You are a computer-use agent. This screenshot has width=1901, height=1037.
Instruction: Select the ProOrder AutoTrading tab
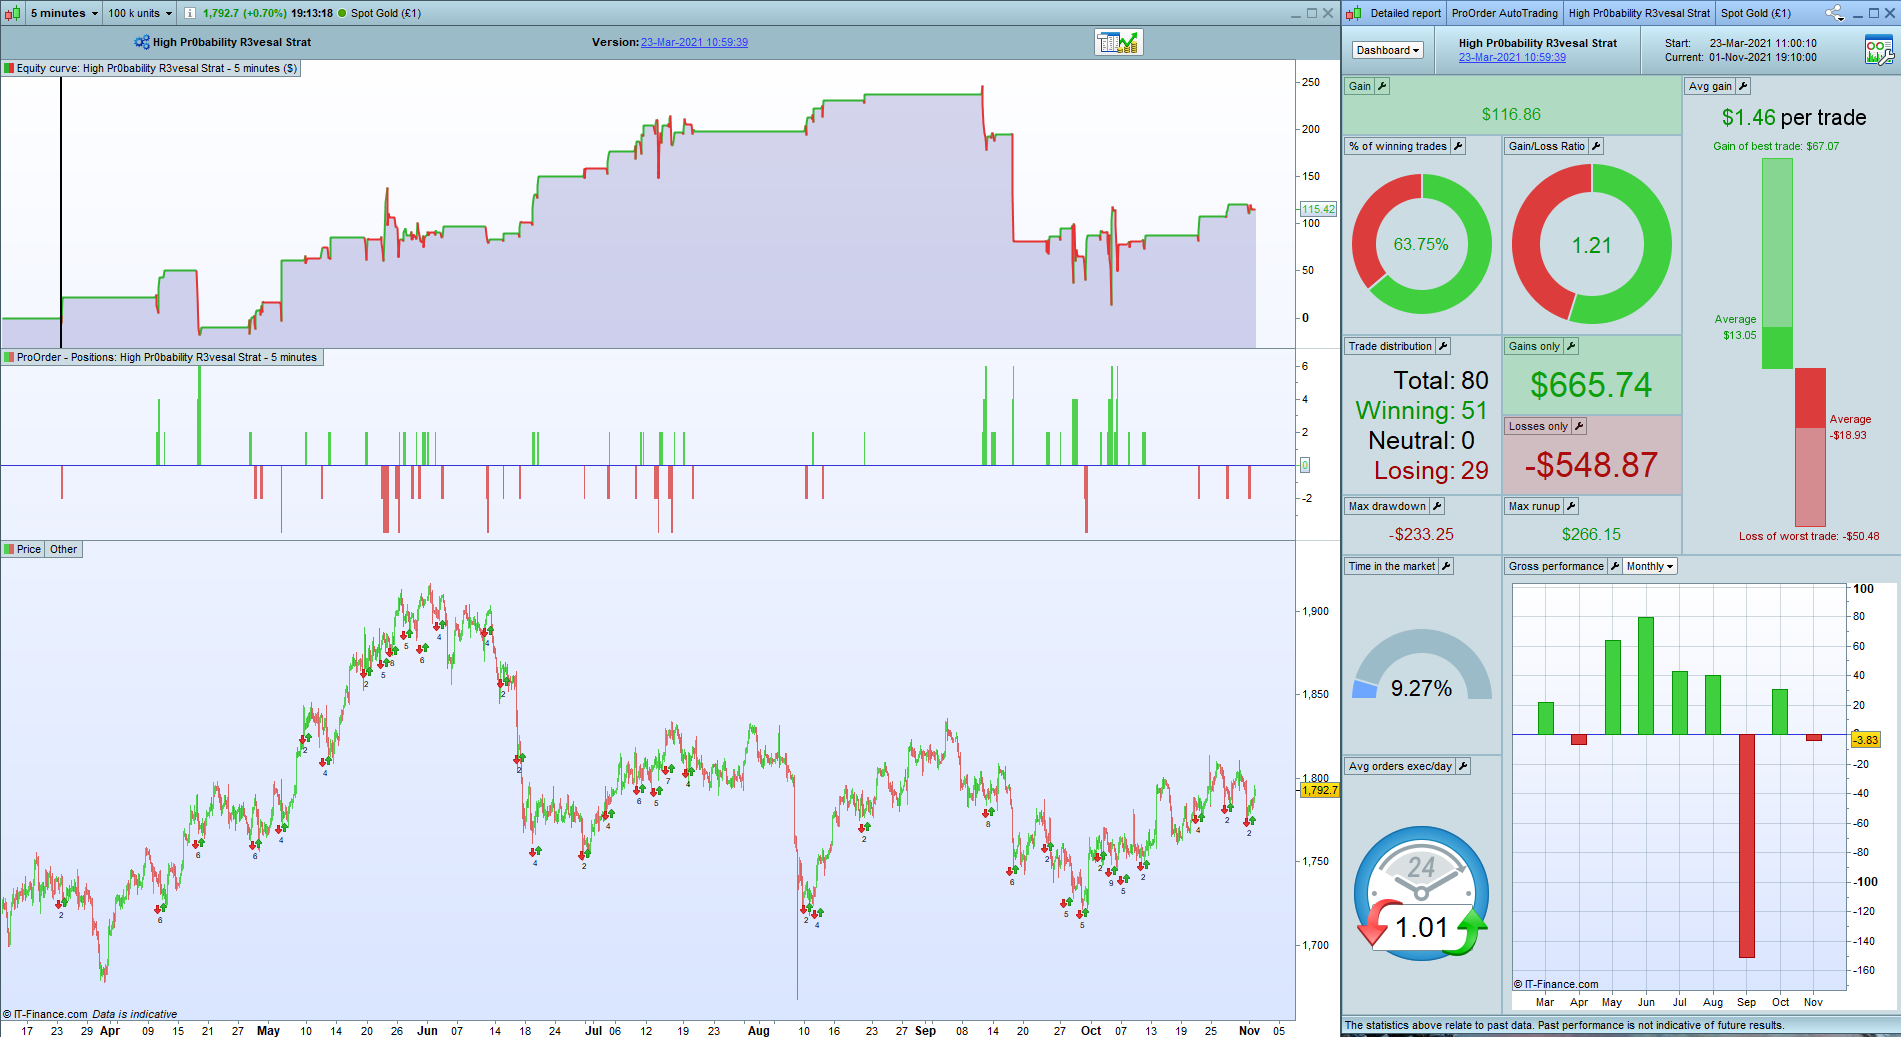point(1504,13)
